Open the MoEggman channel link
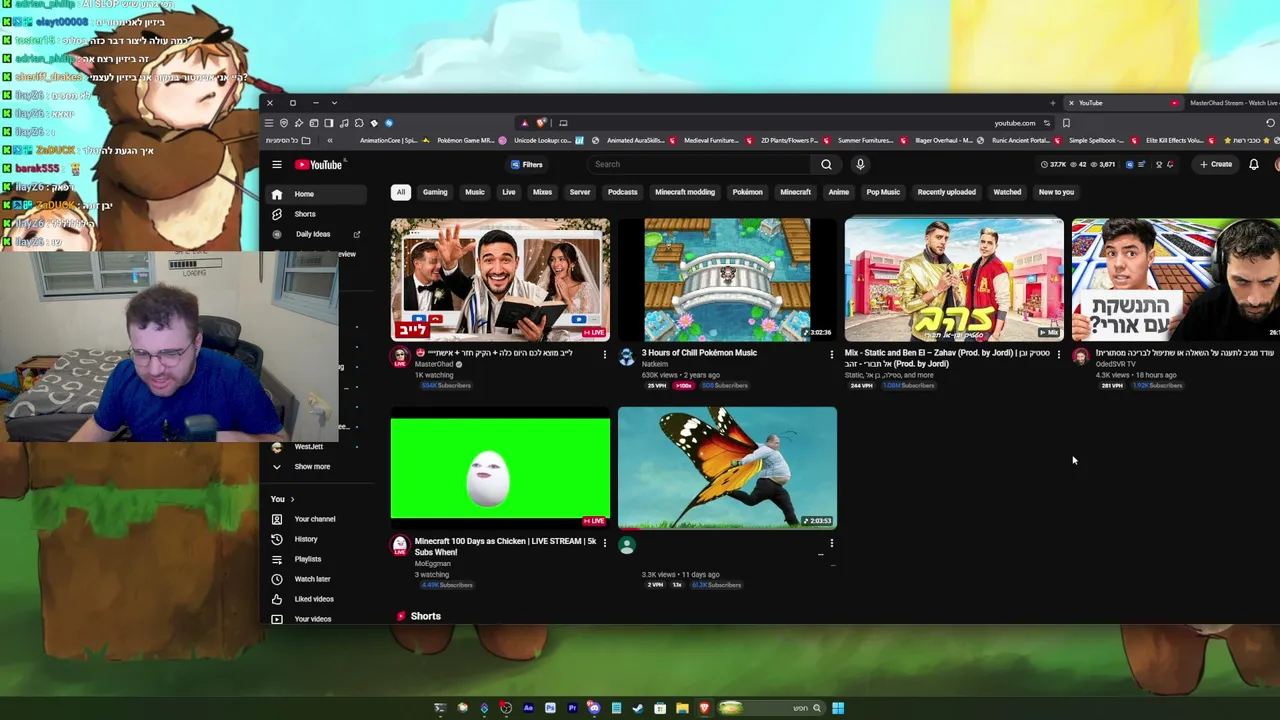1280x720 pixels. tap(433, 564)
